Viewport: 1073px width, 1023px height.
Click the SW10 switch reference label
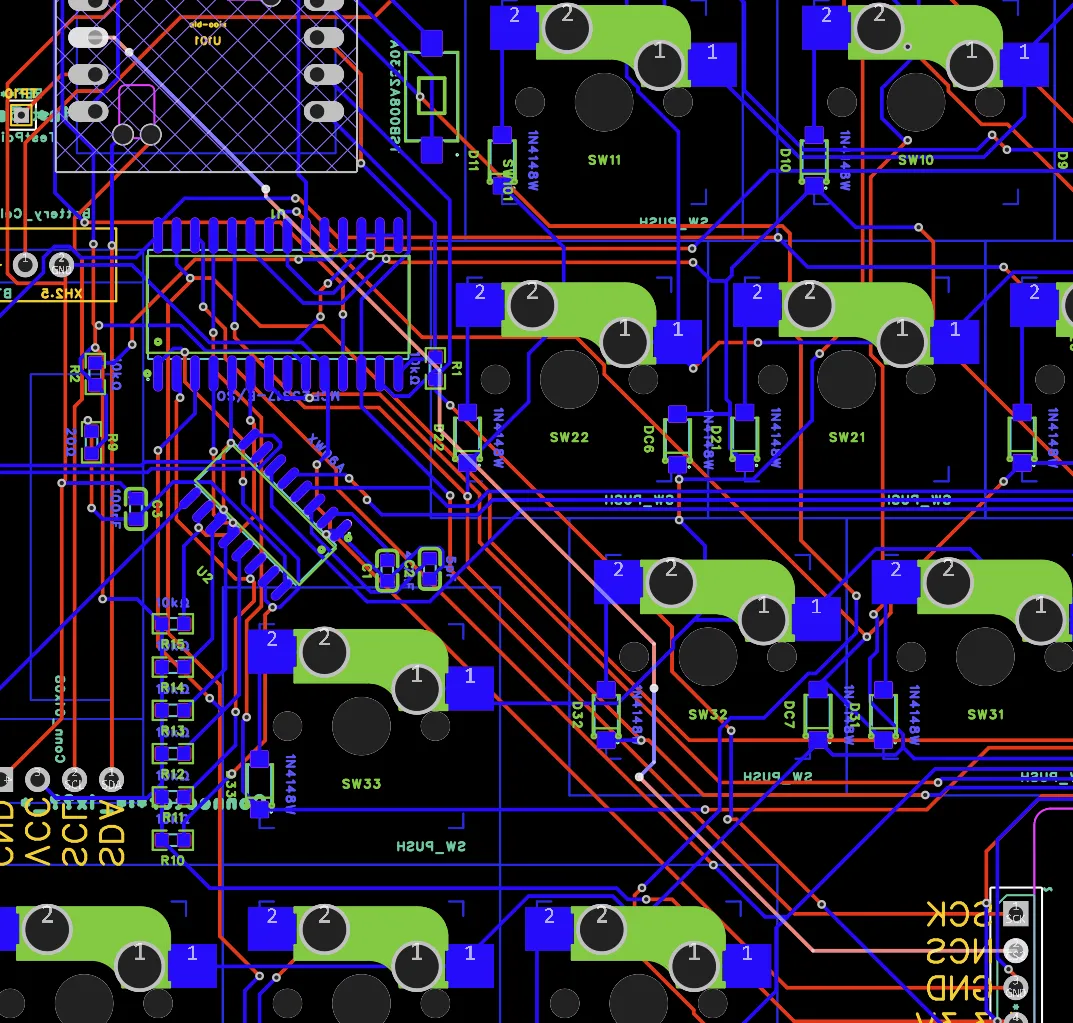click(915, 160)
